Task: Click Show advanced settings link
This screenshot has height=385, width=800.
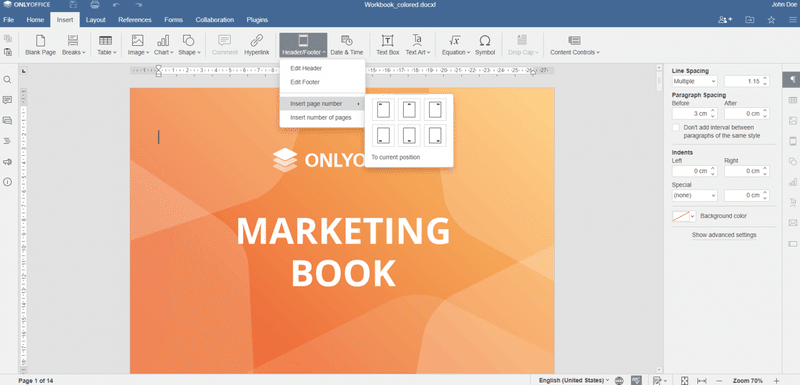Action: point(724,235)
